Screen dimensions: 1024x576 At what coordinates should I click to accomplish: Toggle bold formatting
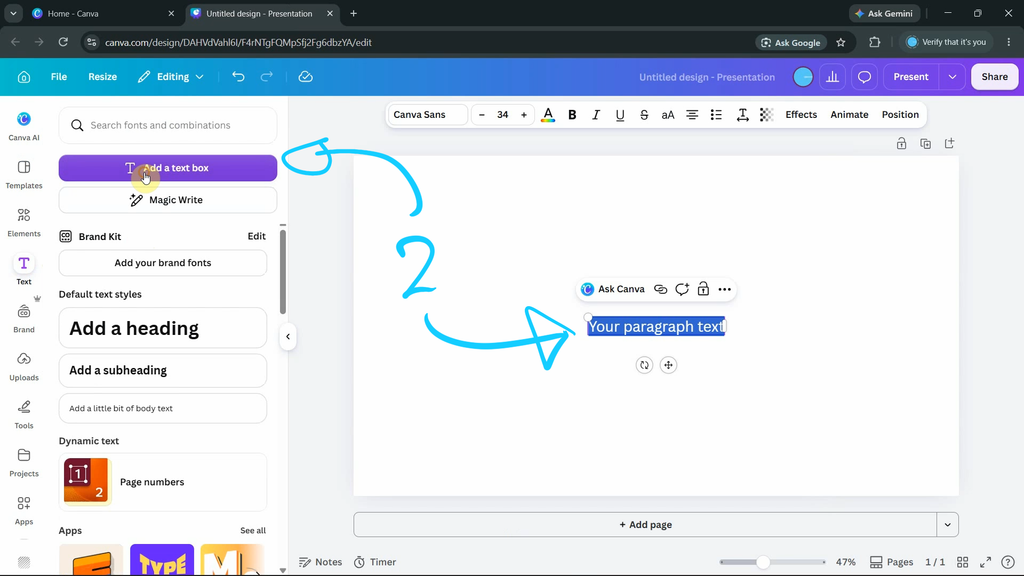pos(572,115)
